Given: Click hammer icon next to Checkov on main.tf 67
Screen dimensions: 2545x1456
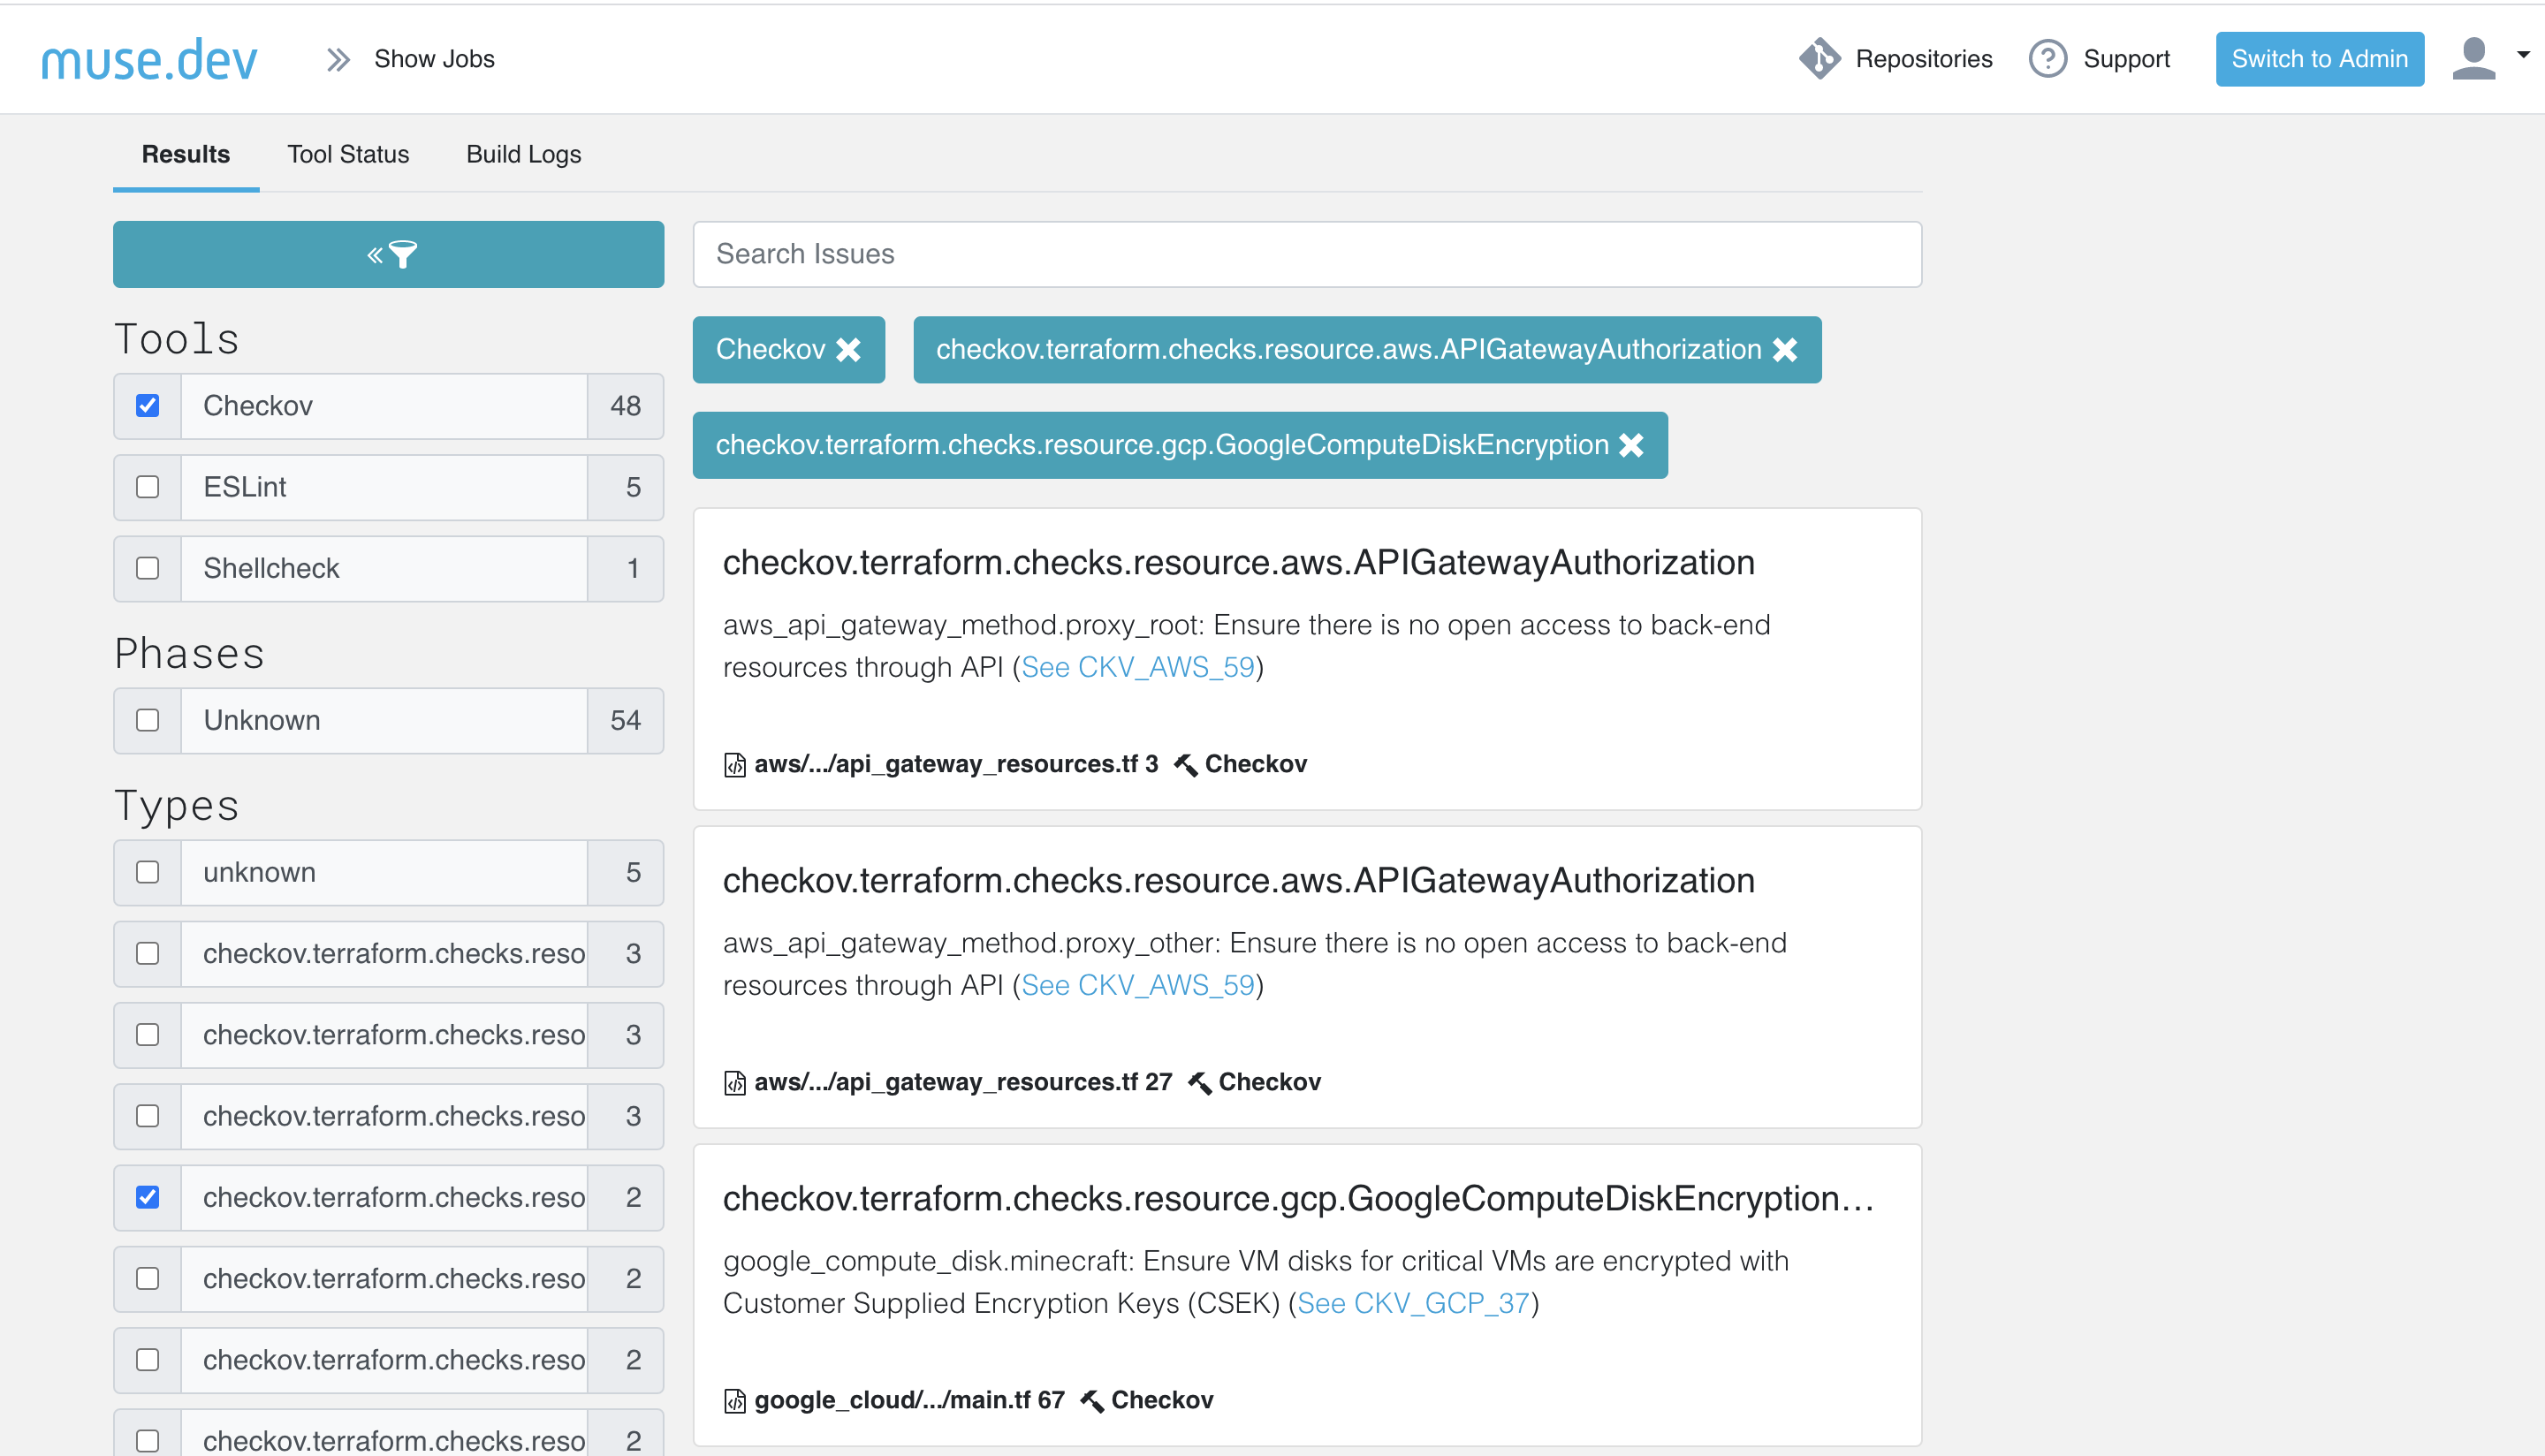Looking at the screenshot, I should (x=1092, y=1401).
